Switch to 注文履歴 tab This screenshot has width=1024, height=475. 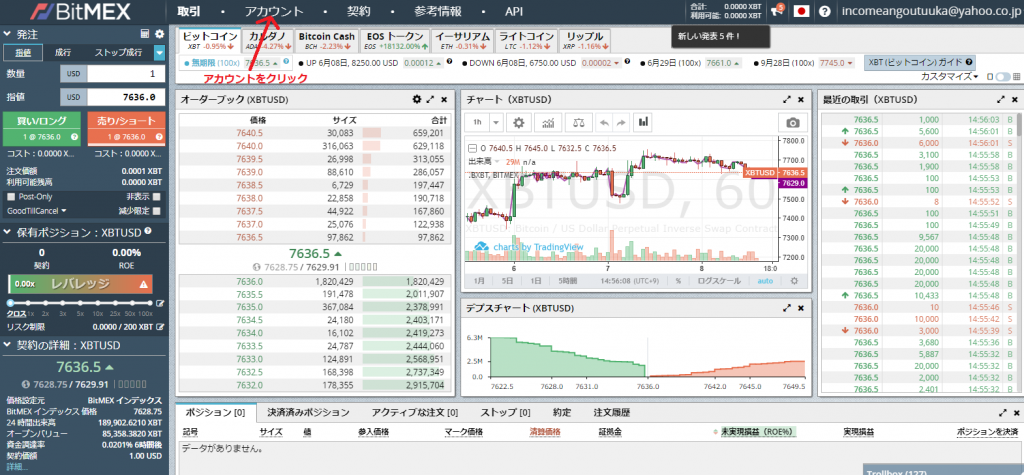(611, 412)
